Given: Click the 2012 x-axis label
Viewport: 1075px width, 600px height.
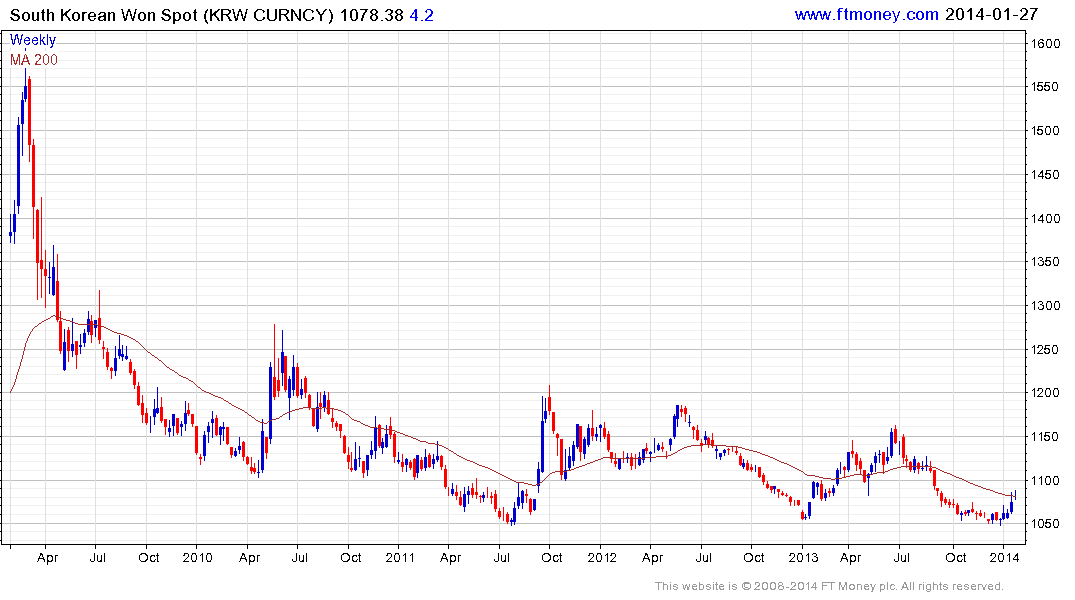Looking at the screenshot, I should (602, 557).
